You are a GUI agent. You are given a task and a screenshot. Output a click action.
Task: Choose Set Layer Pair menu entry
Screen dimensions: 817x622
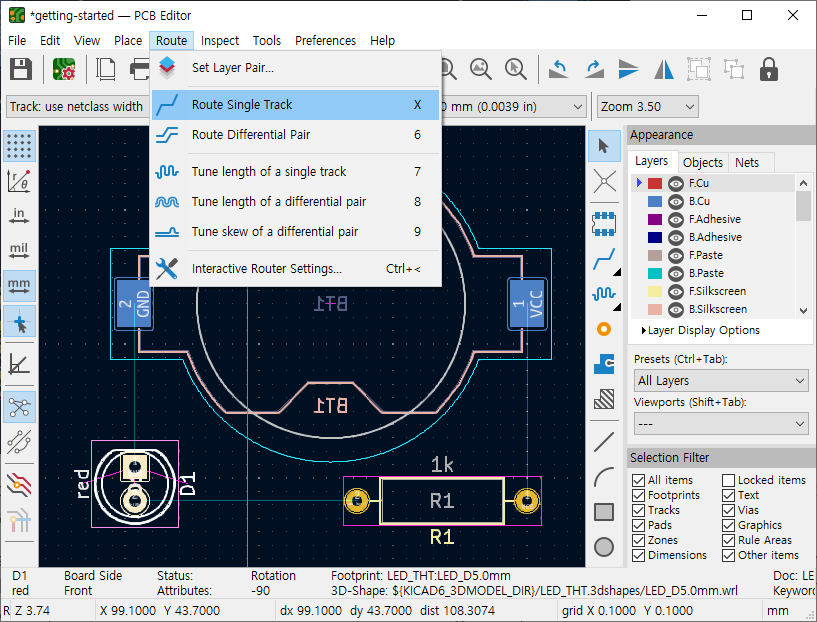(x=295, y=68)
